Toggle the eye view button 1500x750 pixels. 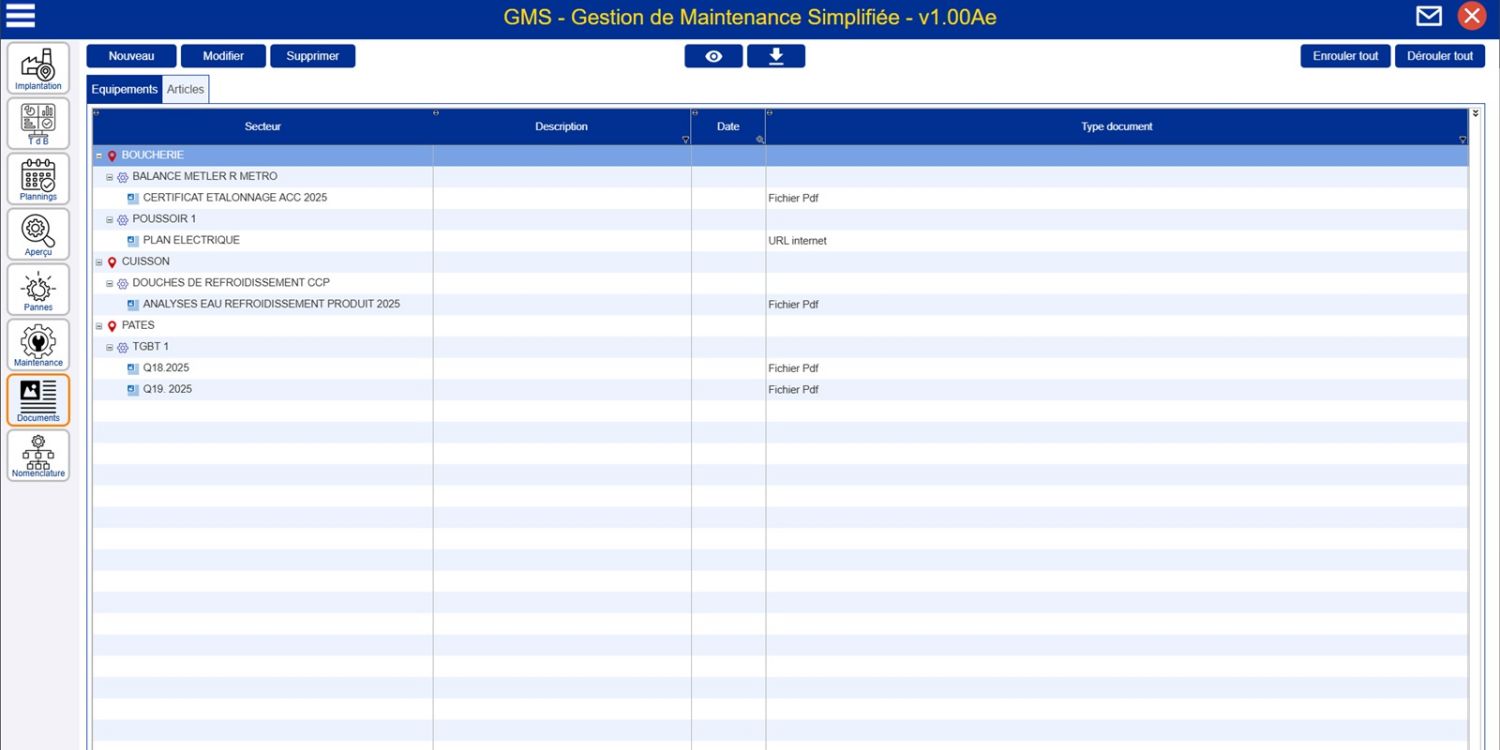pos(713,56)
